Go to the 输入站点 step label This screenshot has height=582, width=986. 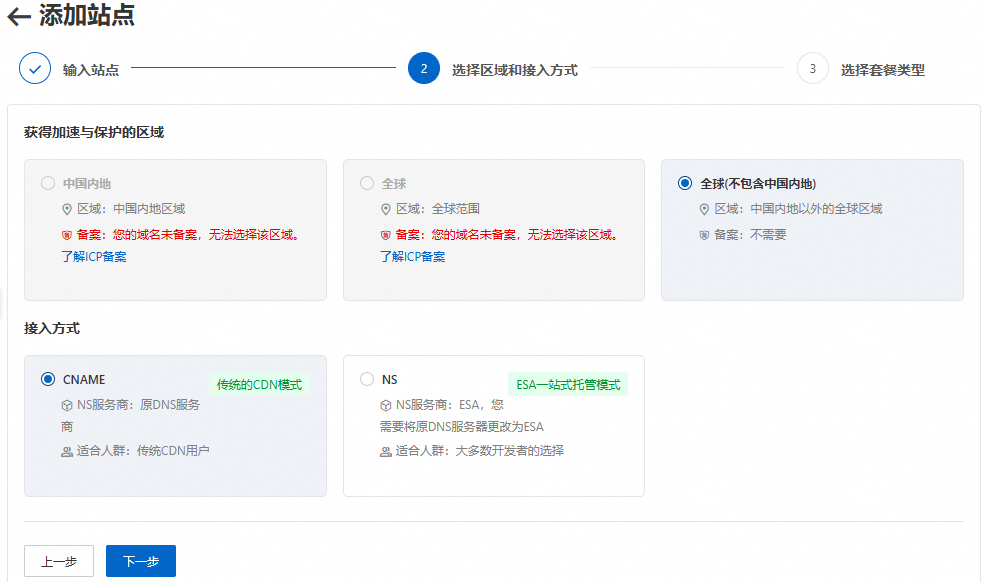click(91, 70)
